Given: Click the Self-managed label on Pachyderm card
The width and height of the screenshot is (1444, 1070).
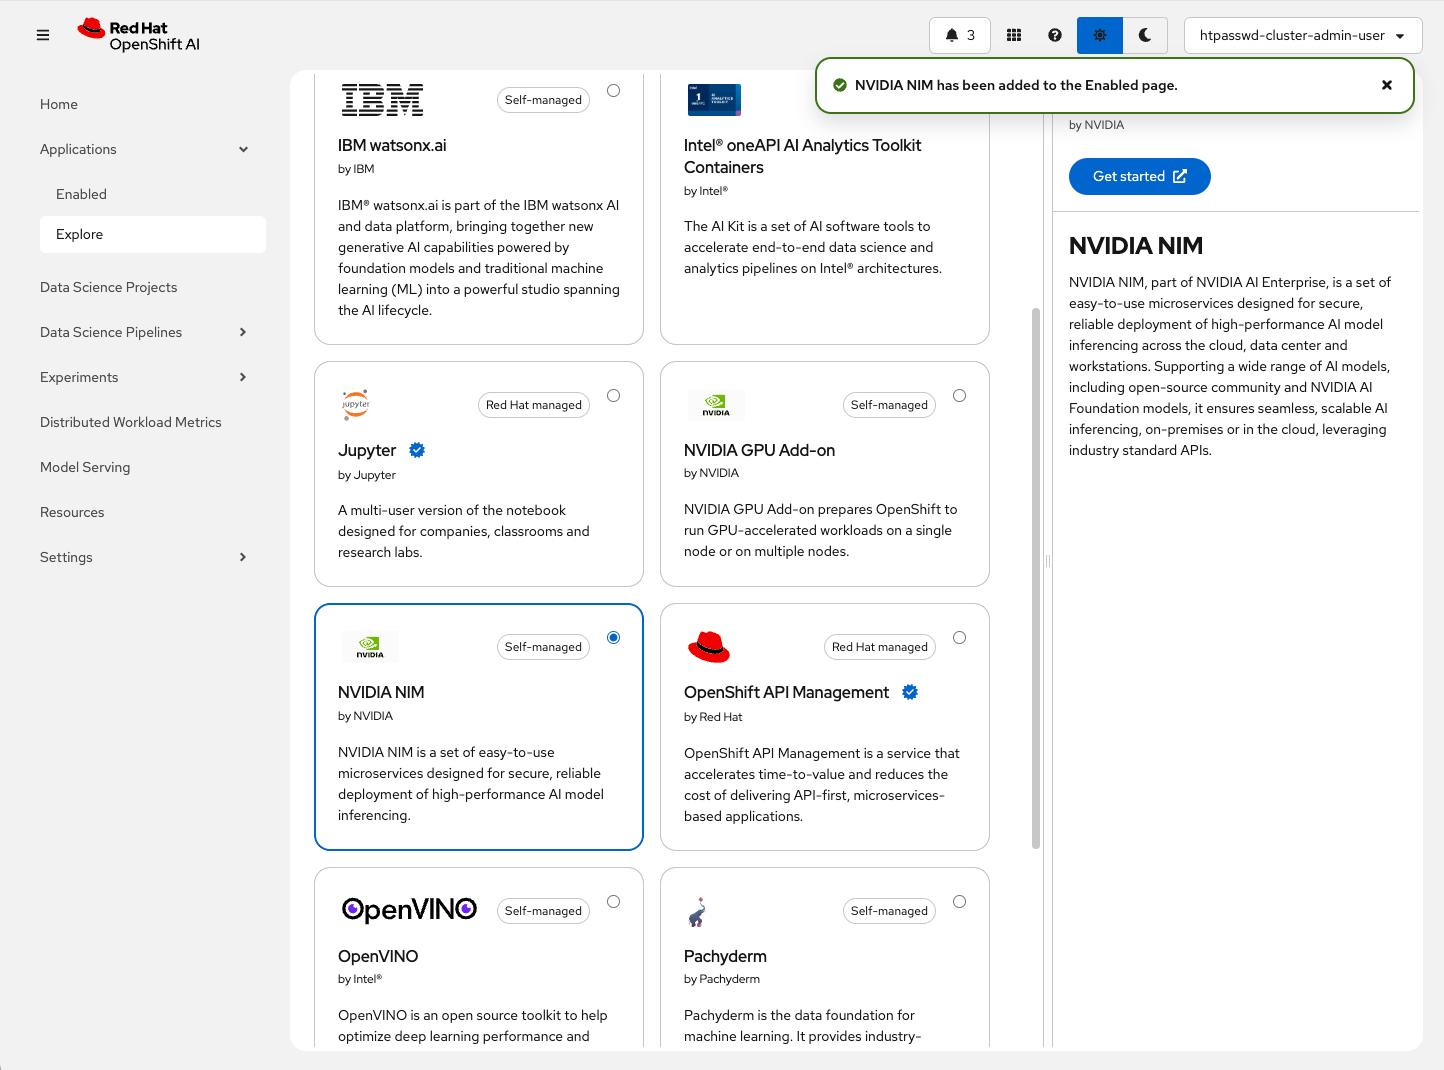Looking at the screenshot, I should (x=889, y=911).
